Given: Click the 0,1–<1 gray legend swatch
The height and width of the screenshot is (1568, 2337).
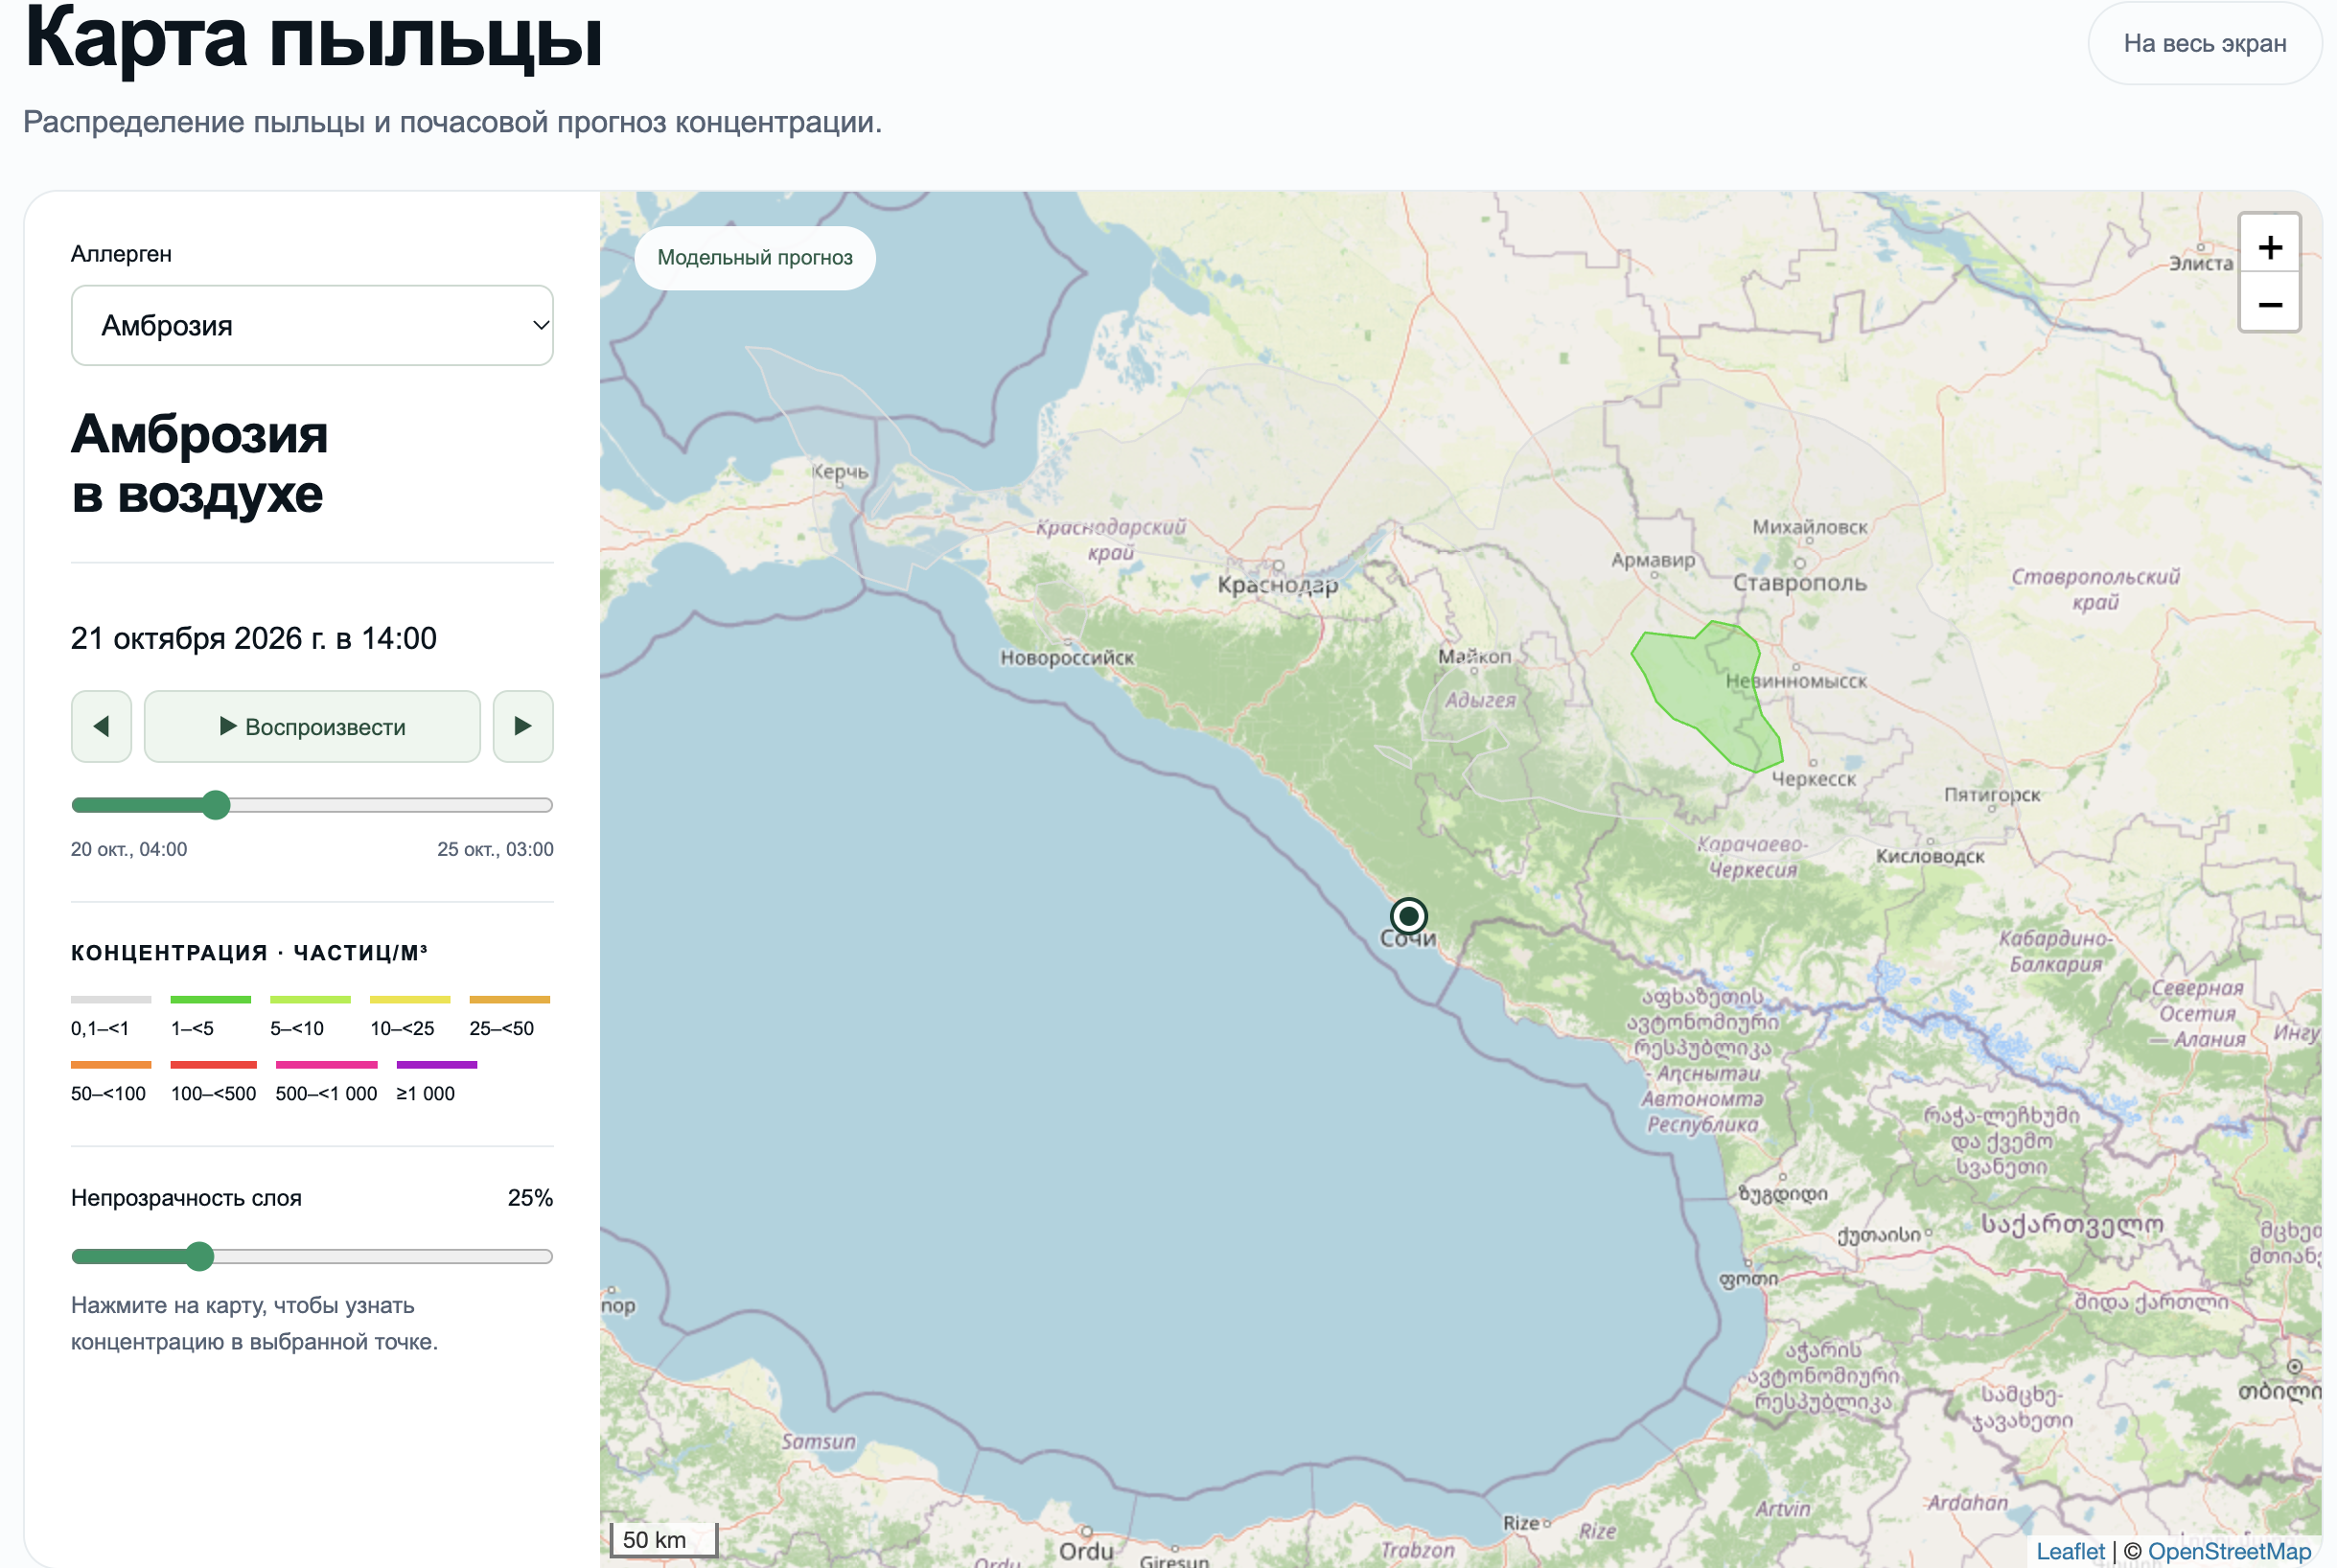Looking at the screenshot, I should click(x=111, y=1000).
